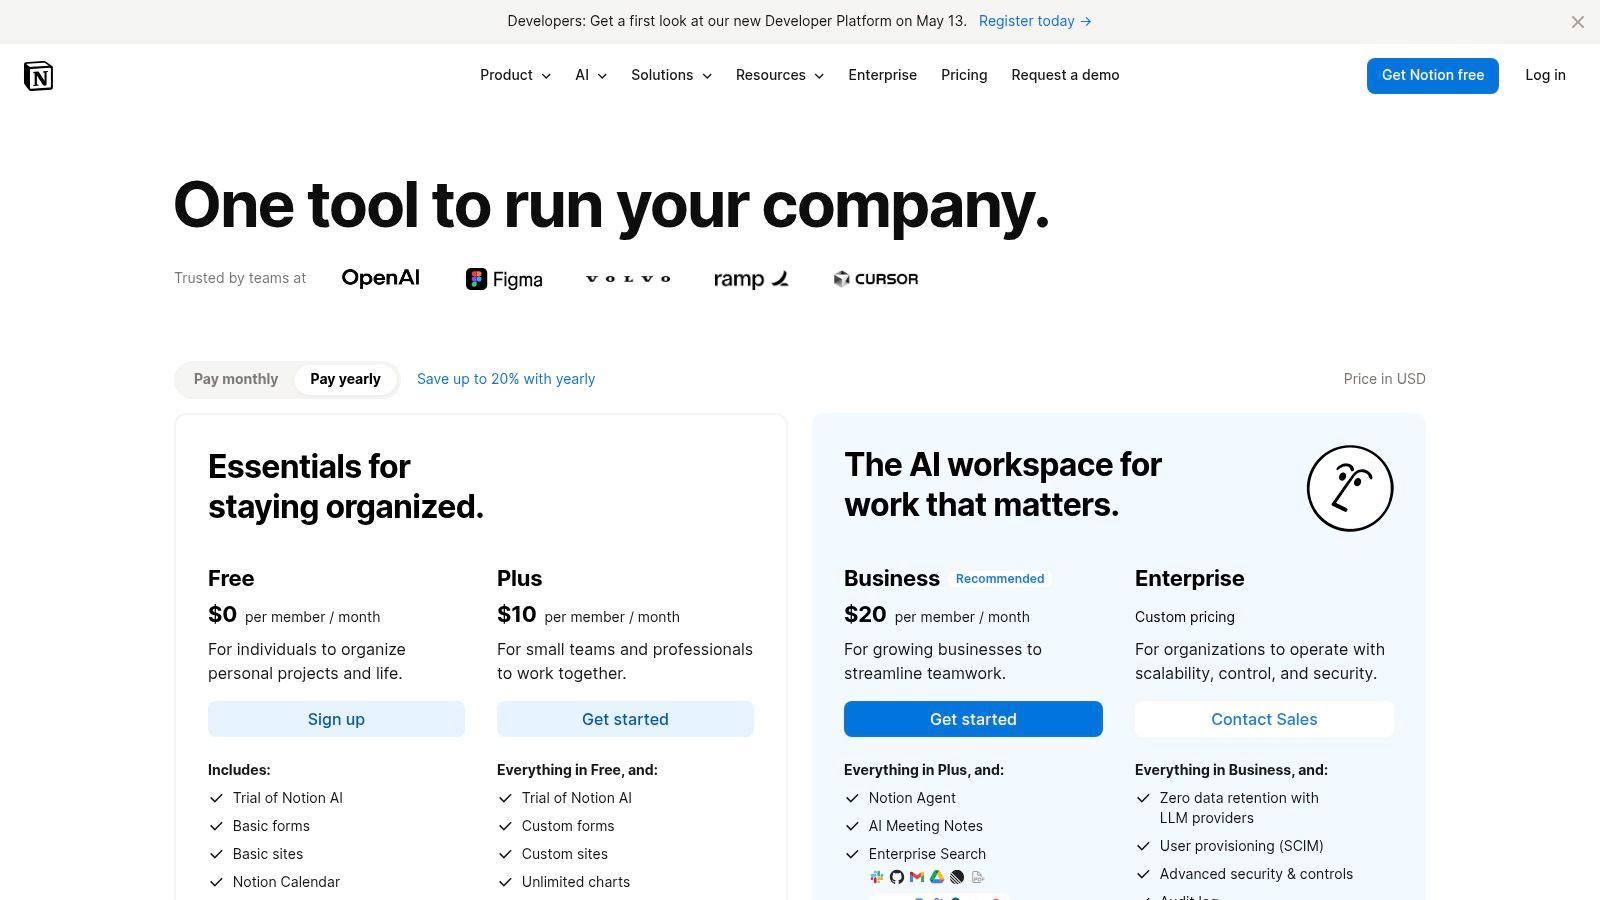The width and height of the screenshot is (1600, 900).
Task: Expand the Solutions dropdown
Action: 670,75
